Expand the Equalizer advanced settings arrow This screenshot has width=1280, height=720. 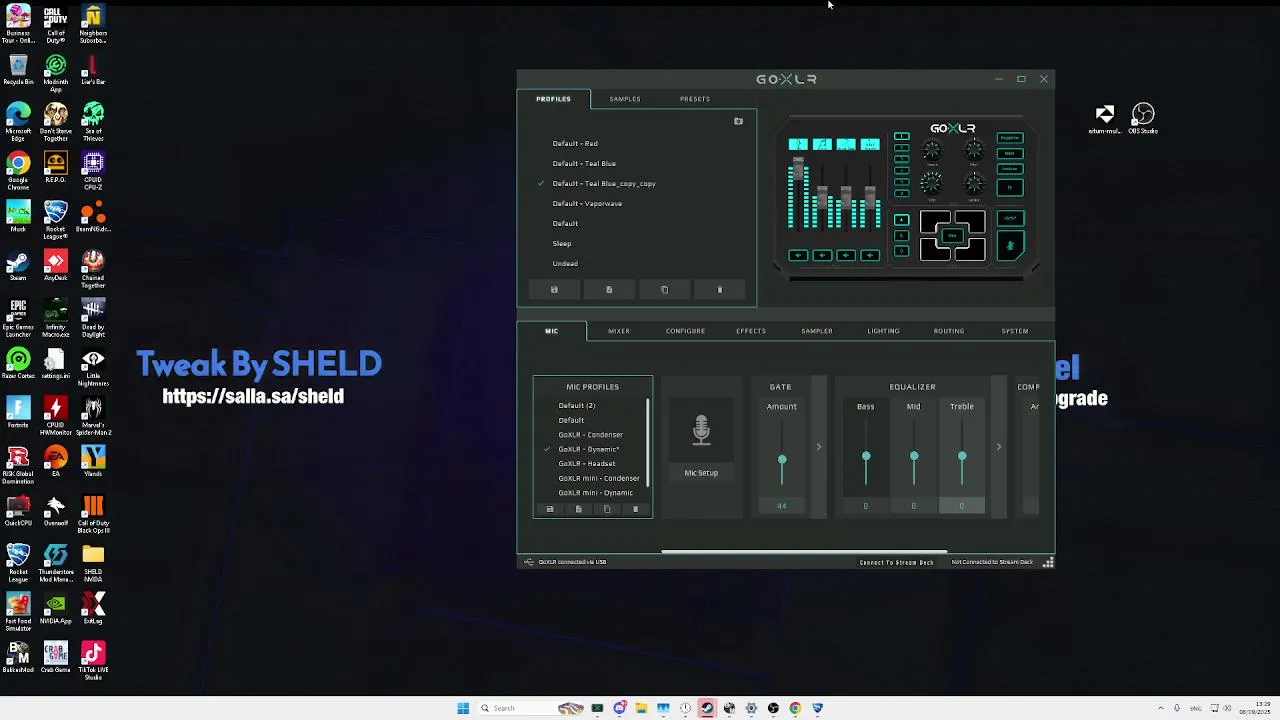pyautogui.click(x=998, y=447)
